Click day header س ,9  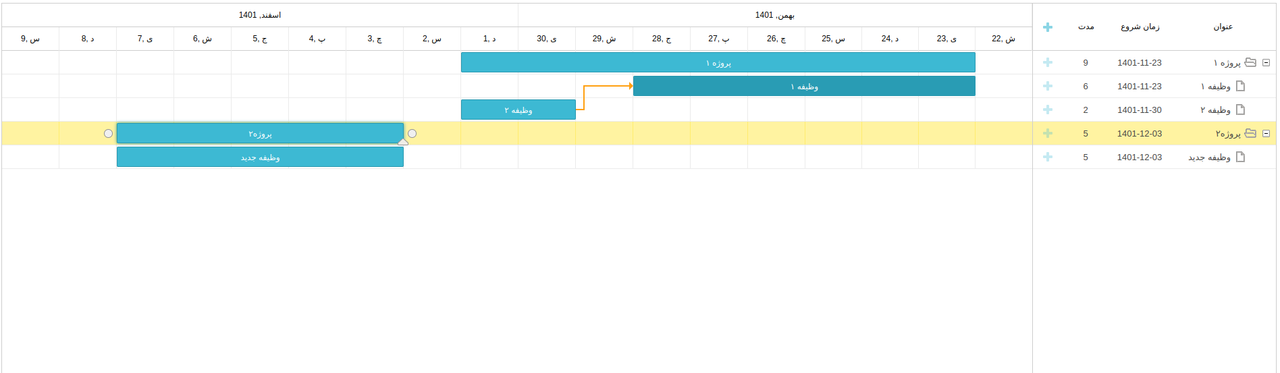pos(30,39)
